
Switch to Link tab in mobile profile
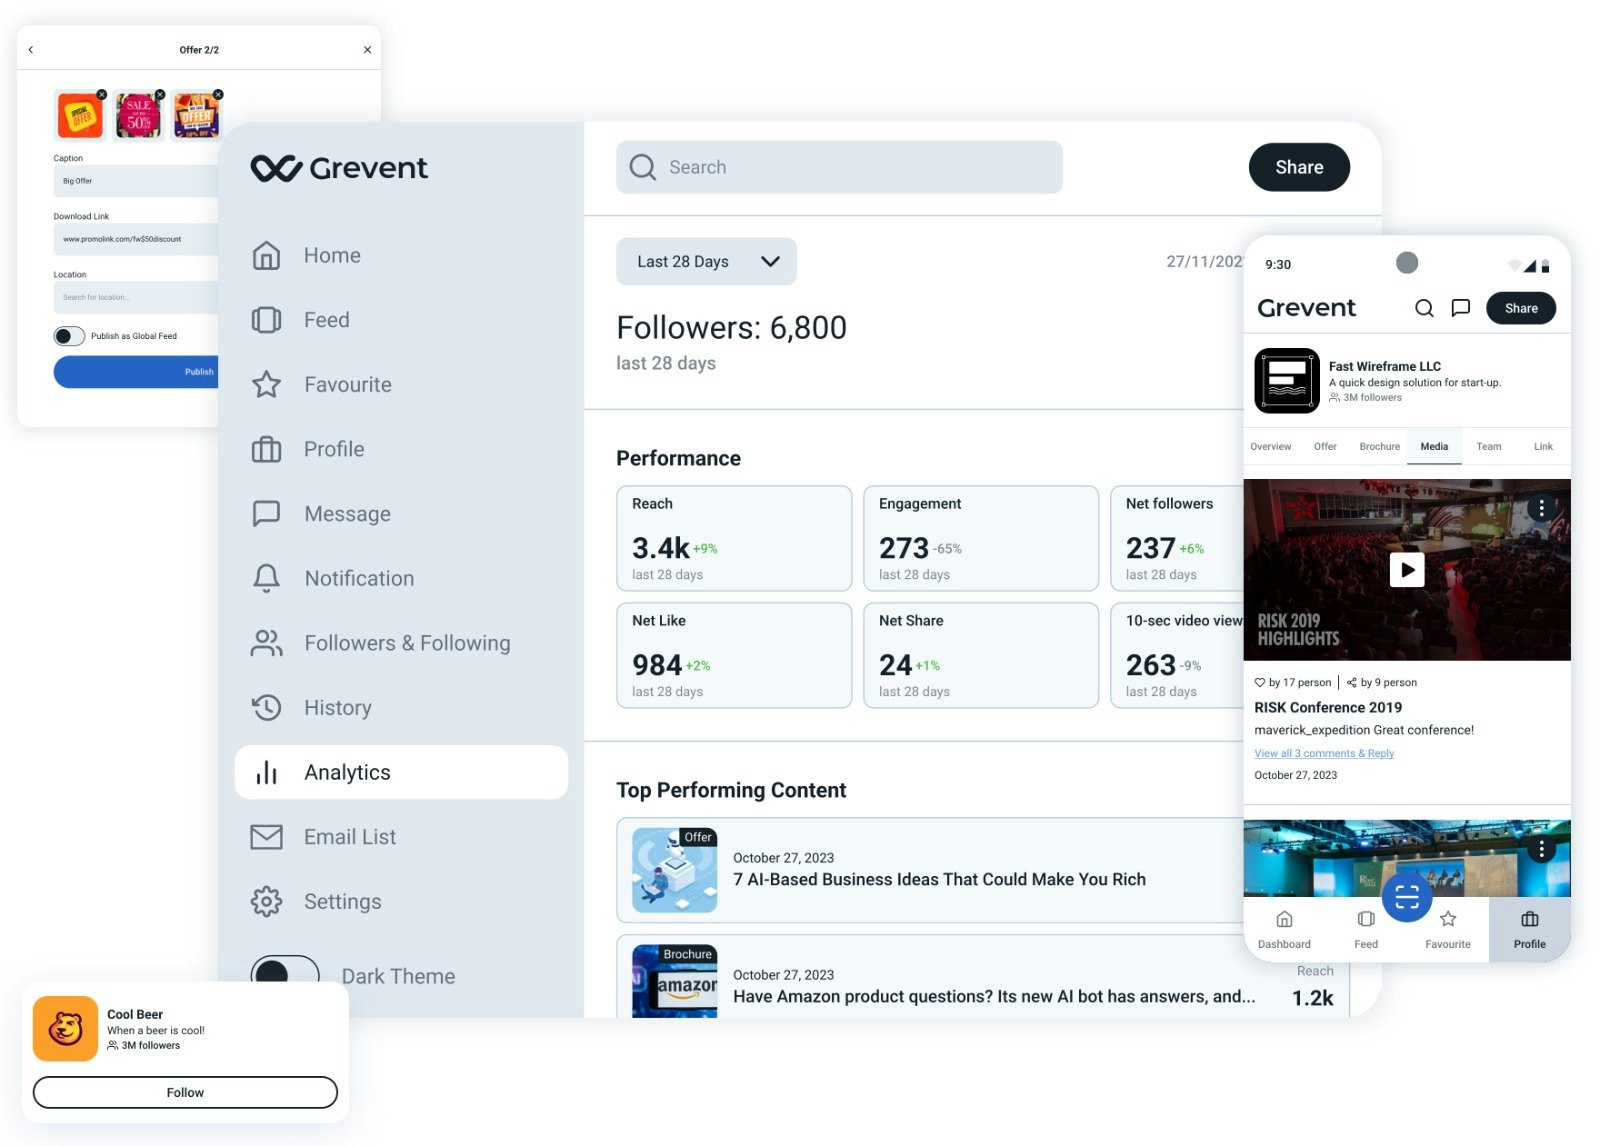tap(1543, 447)
